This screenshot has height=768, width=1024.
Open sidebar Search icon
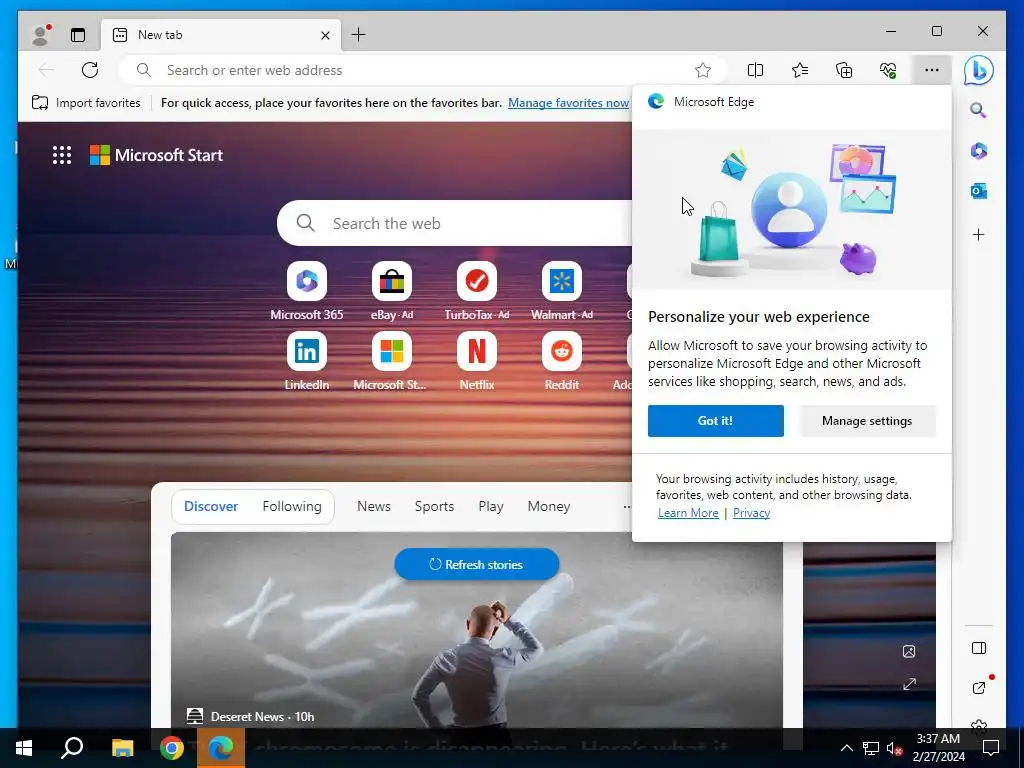978,110
